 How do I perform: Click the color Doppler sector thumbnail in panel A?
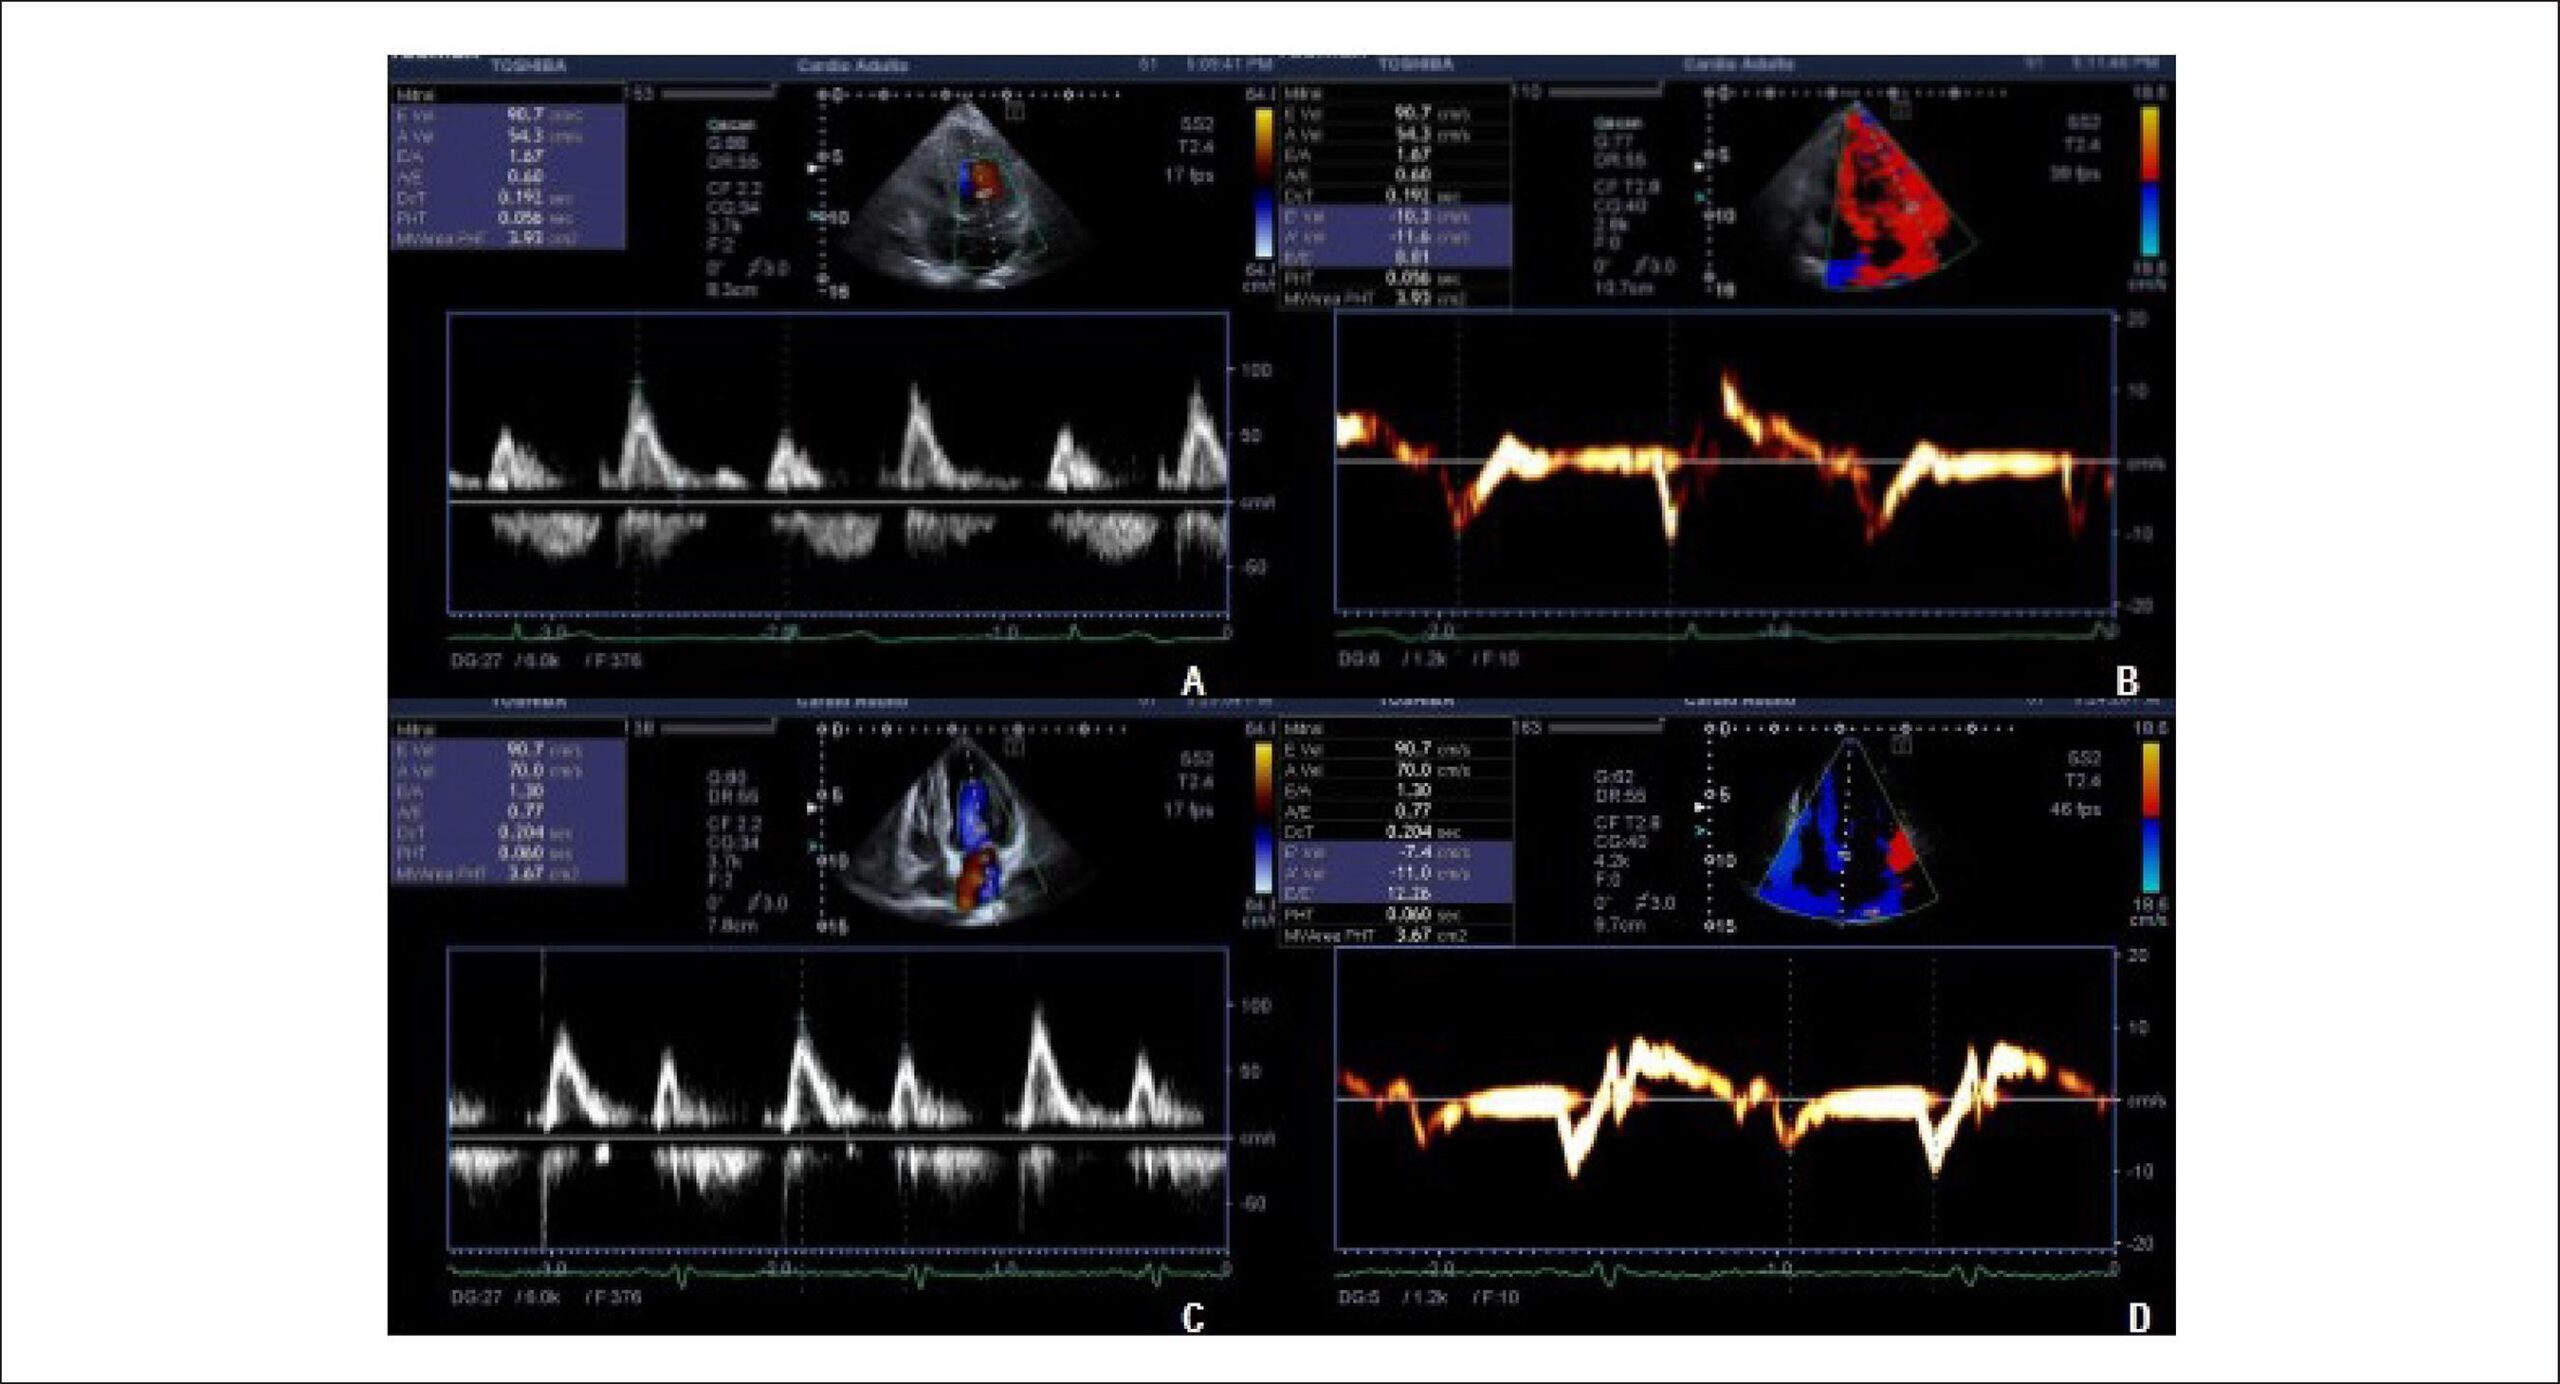point(955,195)
